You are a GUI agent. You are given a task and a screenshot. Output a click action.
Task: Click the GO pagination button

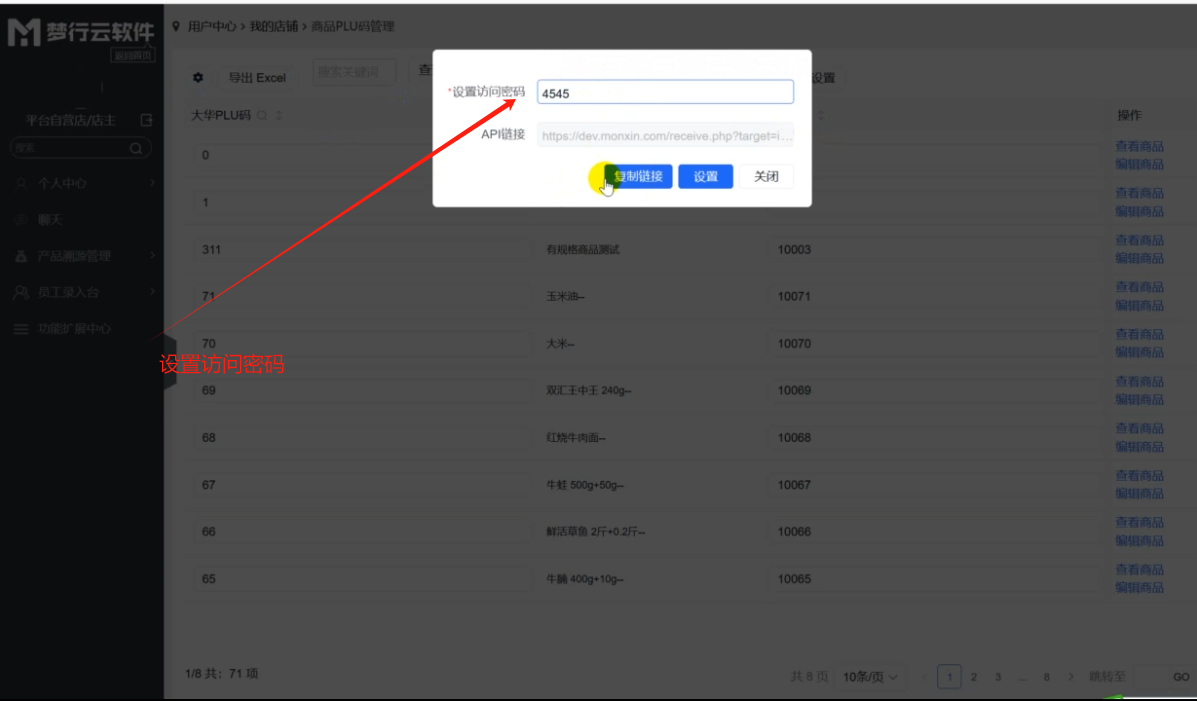[1181, 677]
